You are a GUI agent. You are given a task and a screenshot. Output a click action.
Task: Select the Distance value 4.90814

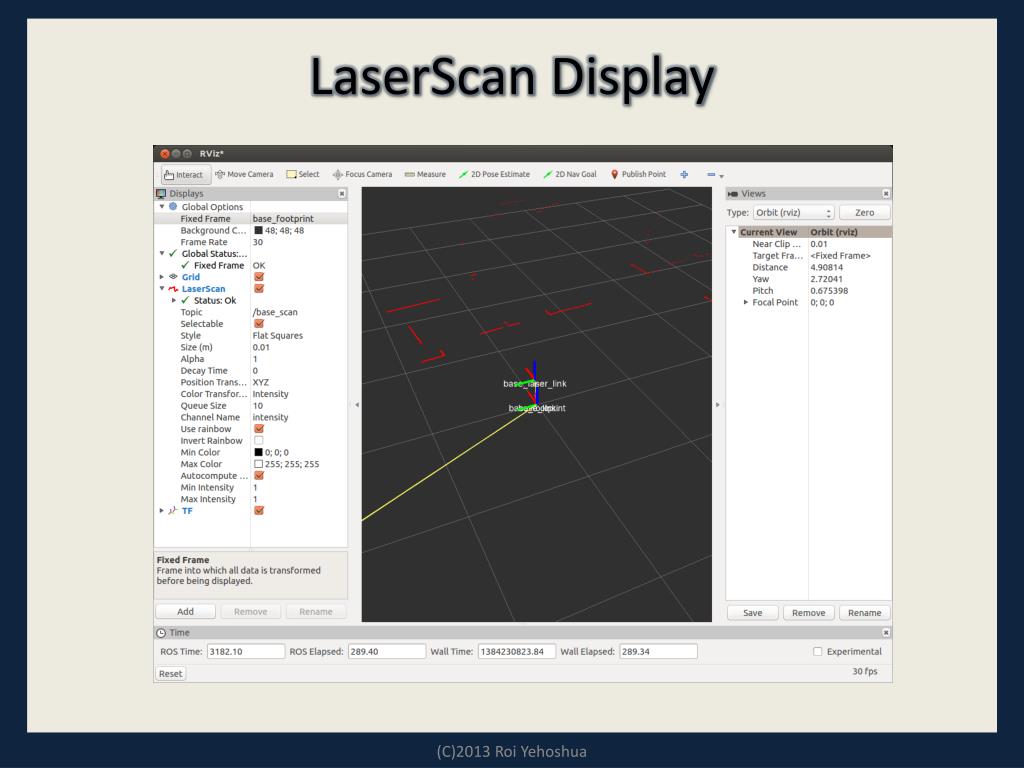[826, 267]
